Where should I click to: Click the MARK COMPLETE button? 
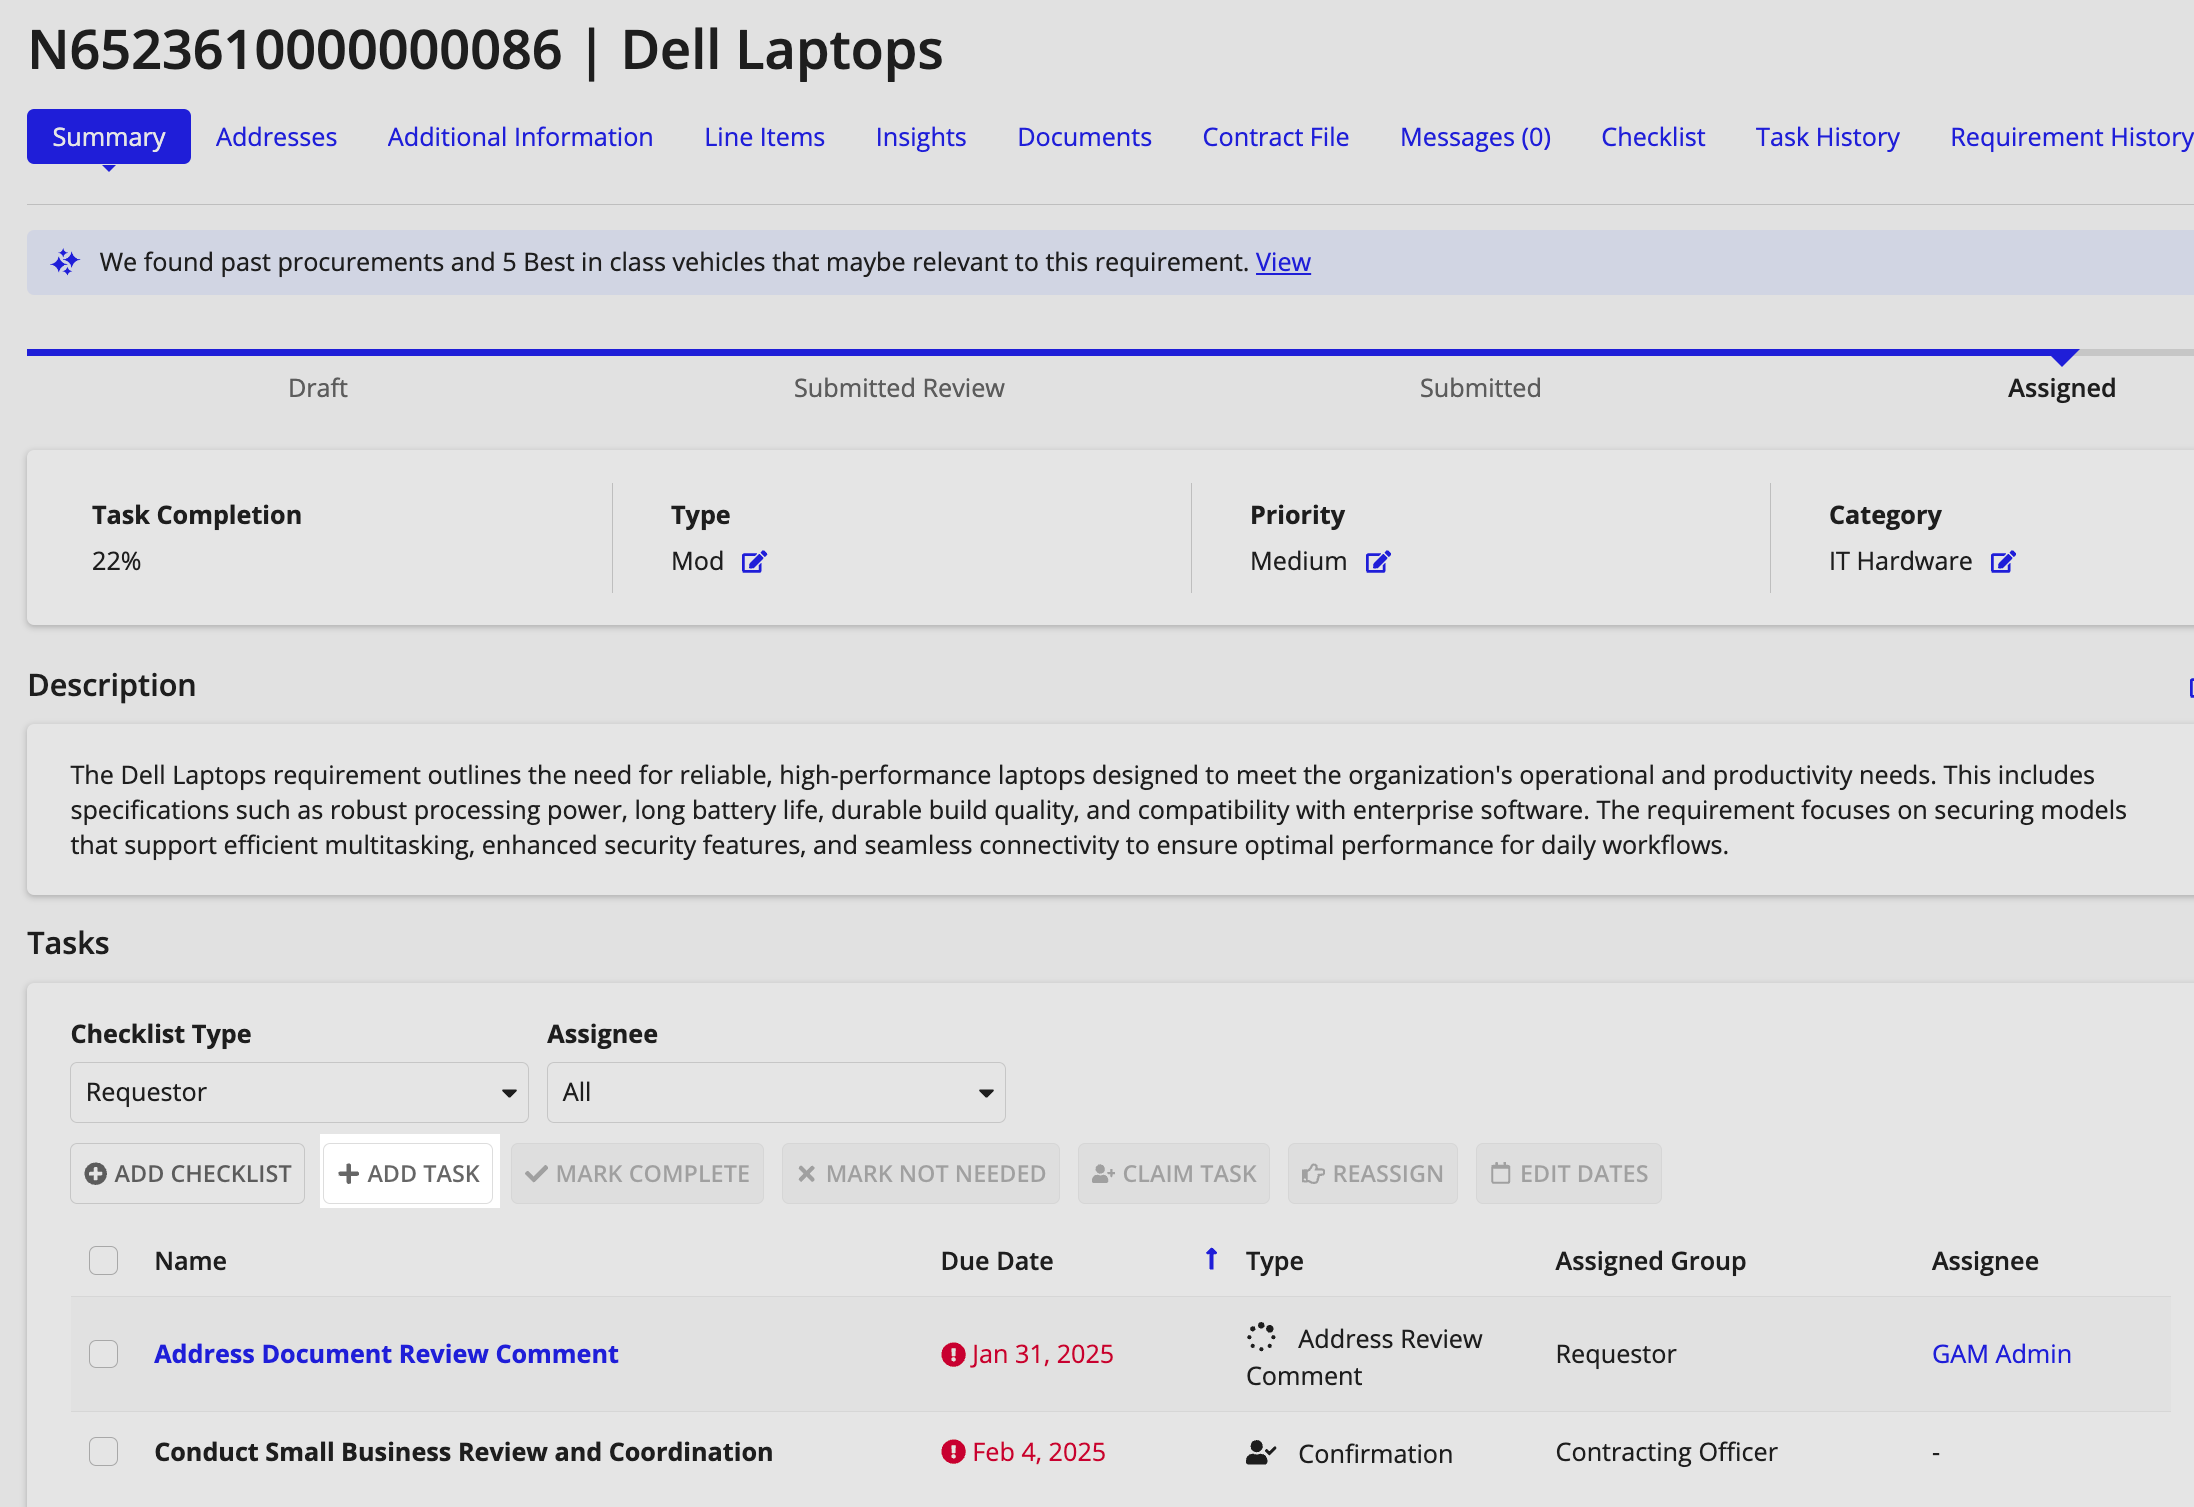[x=637, y=1174]
